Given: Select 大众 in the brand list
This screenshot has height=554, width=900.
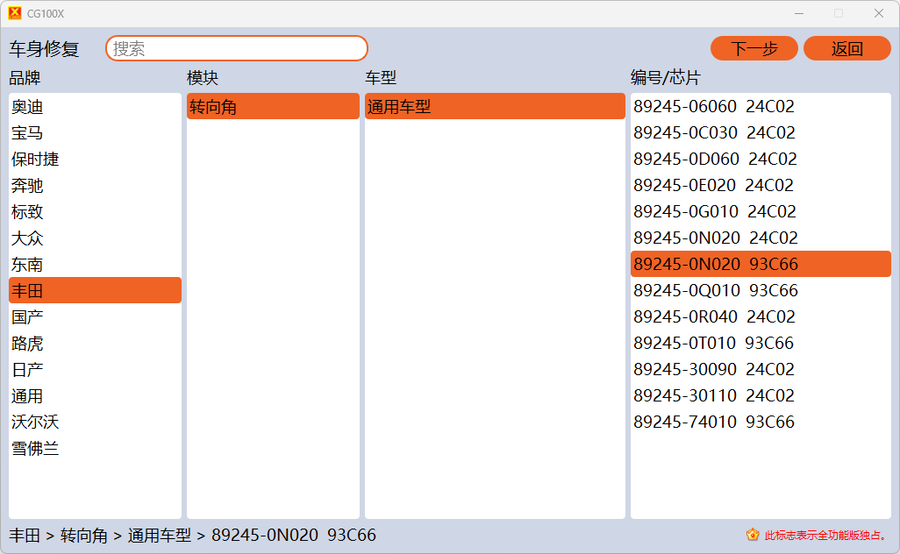Looking at the screenshot, I should (x=28, y=238).
